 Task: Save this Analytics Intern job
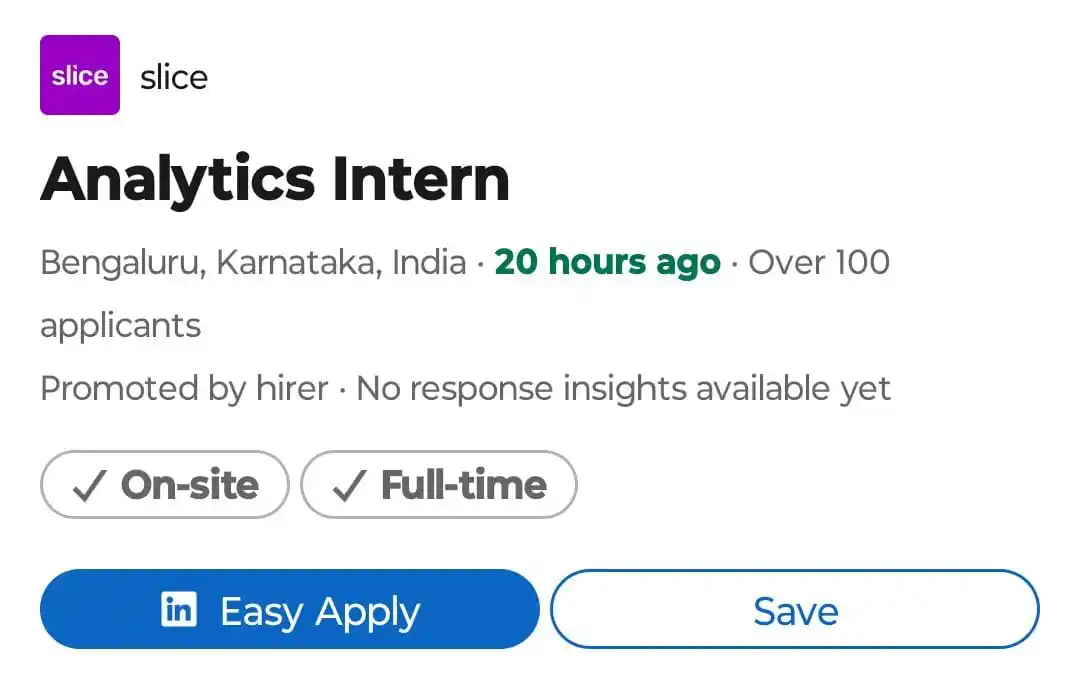795,609
